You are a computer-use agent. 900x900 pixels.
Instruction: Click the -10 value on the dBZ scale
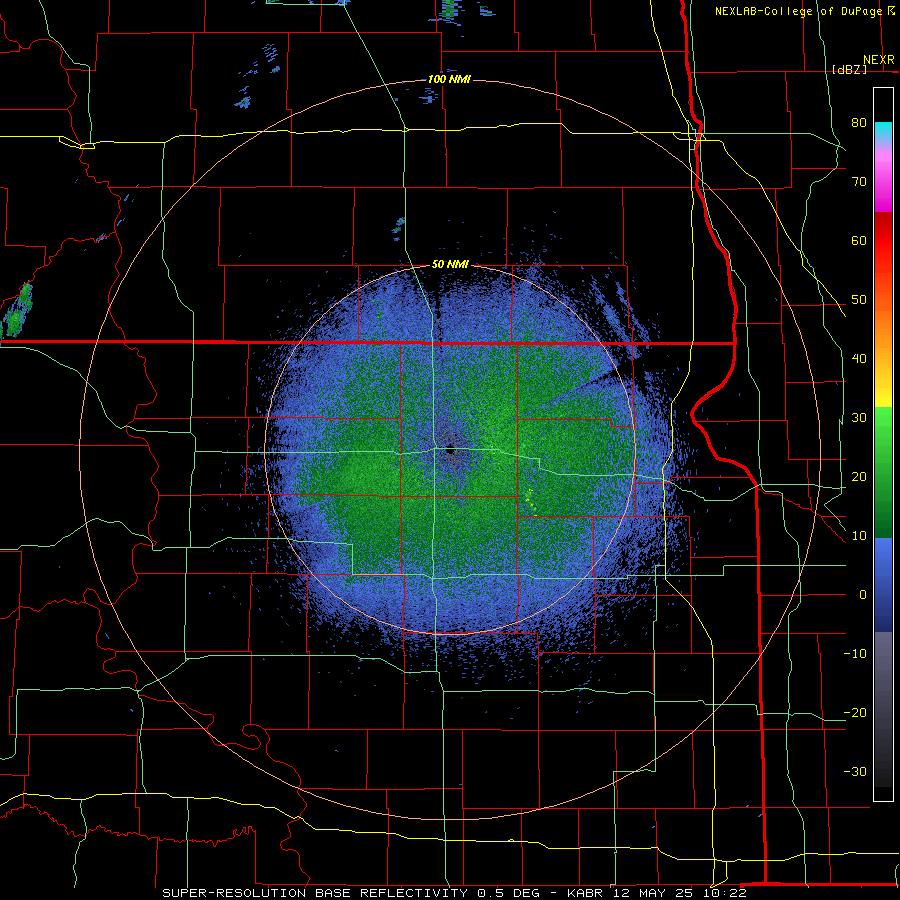click(x=855, y=654)
